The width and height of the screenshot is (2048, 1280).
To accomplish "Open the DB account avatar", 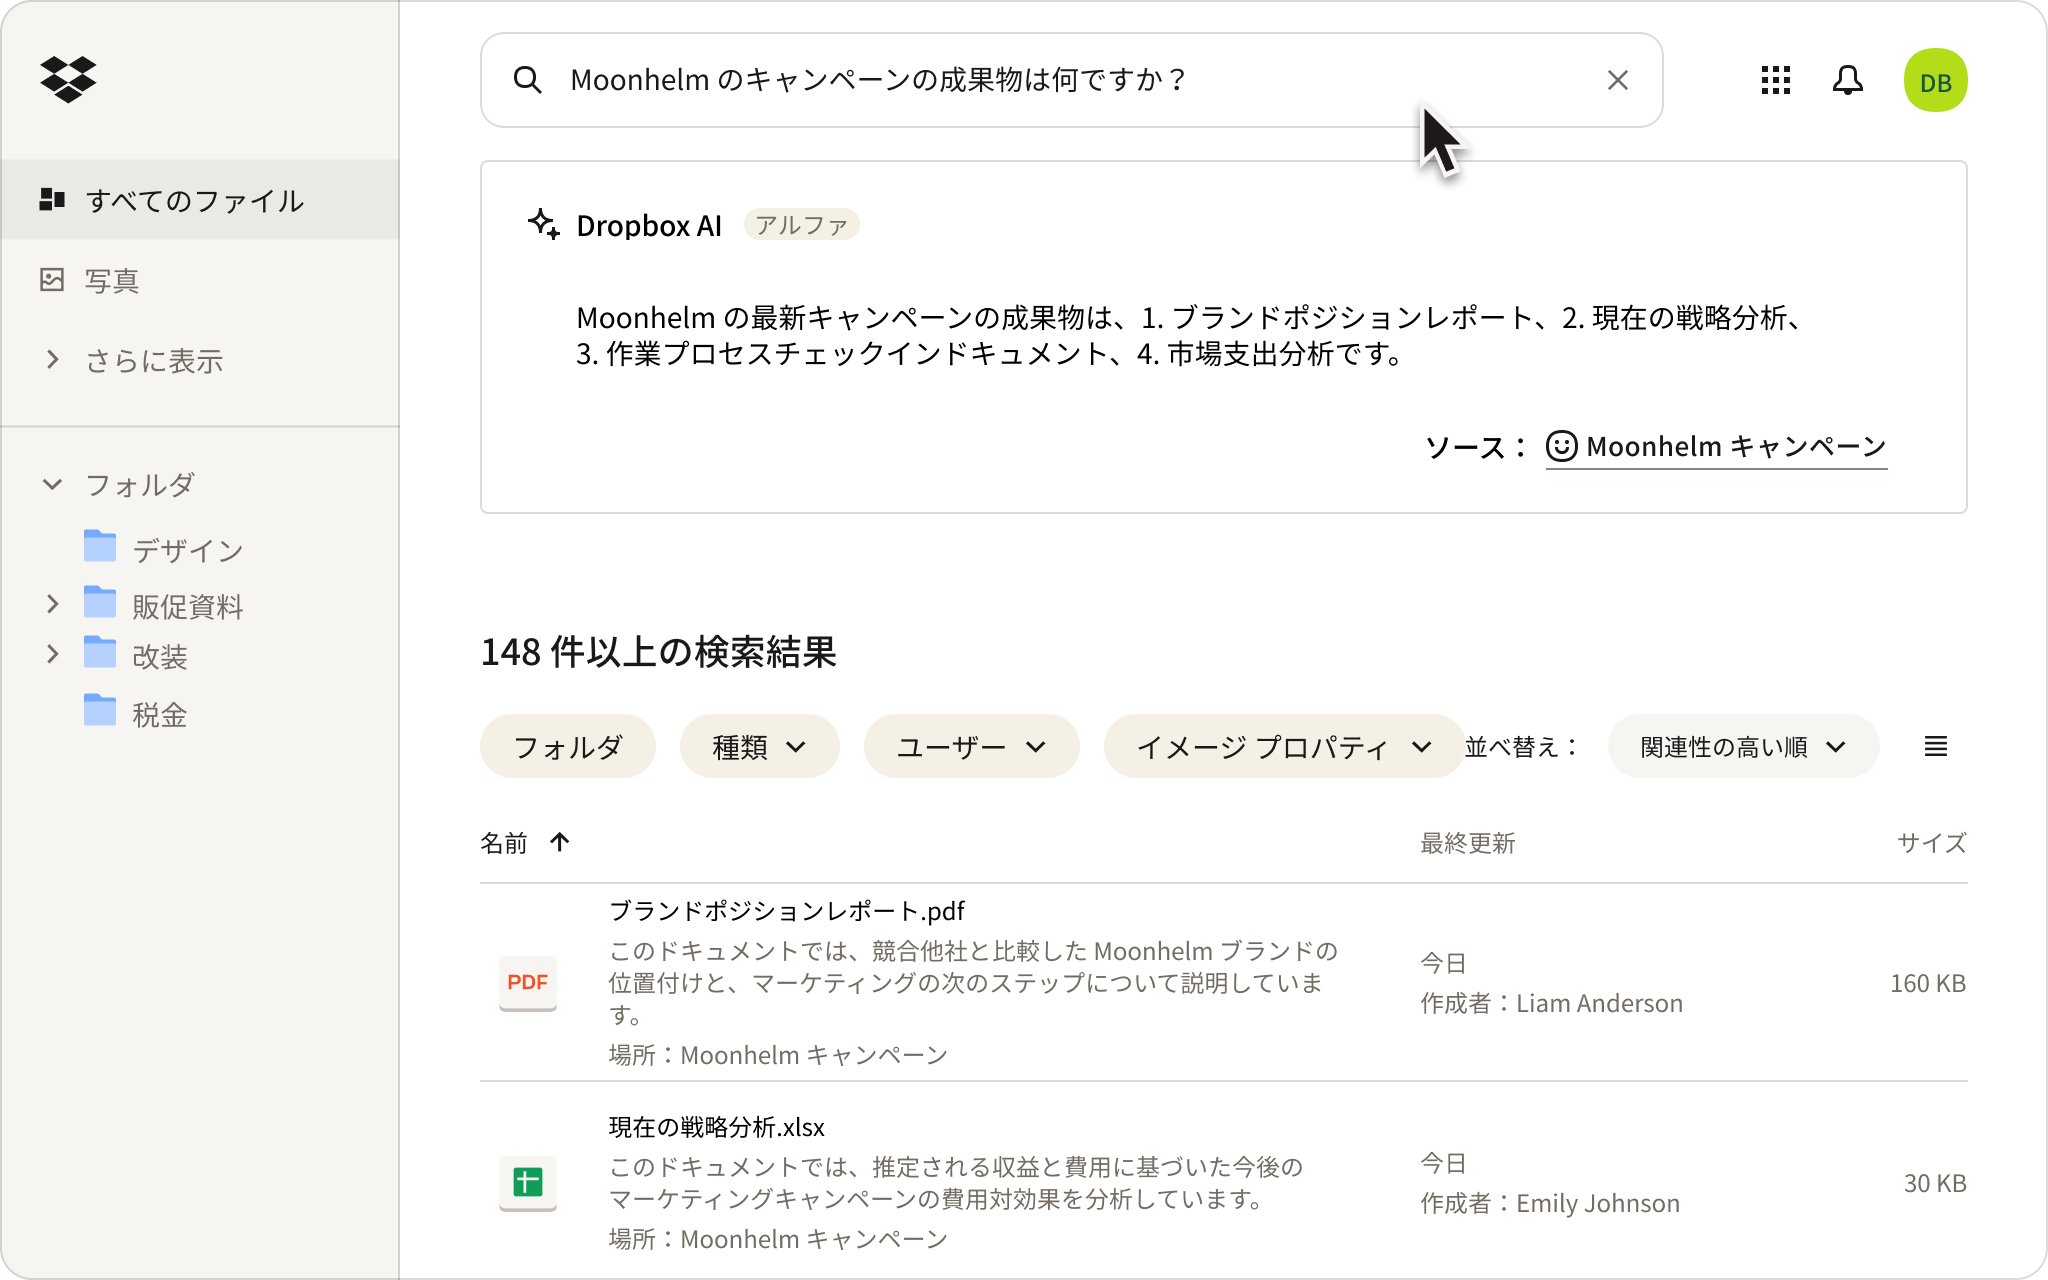I will 1935,80.
